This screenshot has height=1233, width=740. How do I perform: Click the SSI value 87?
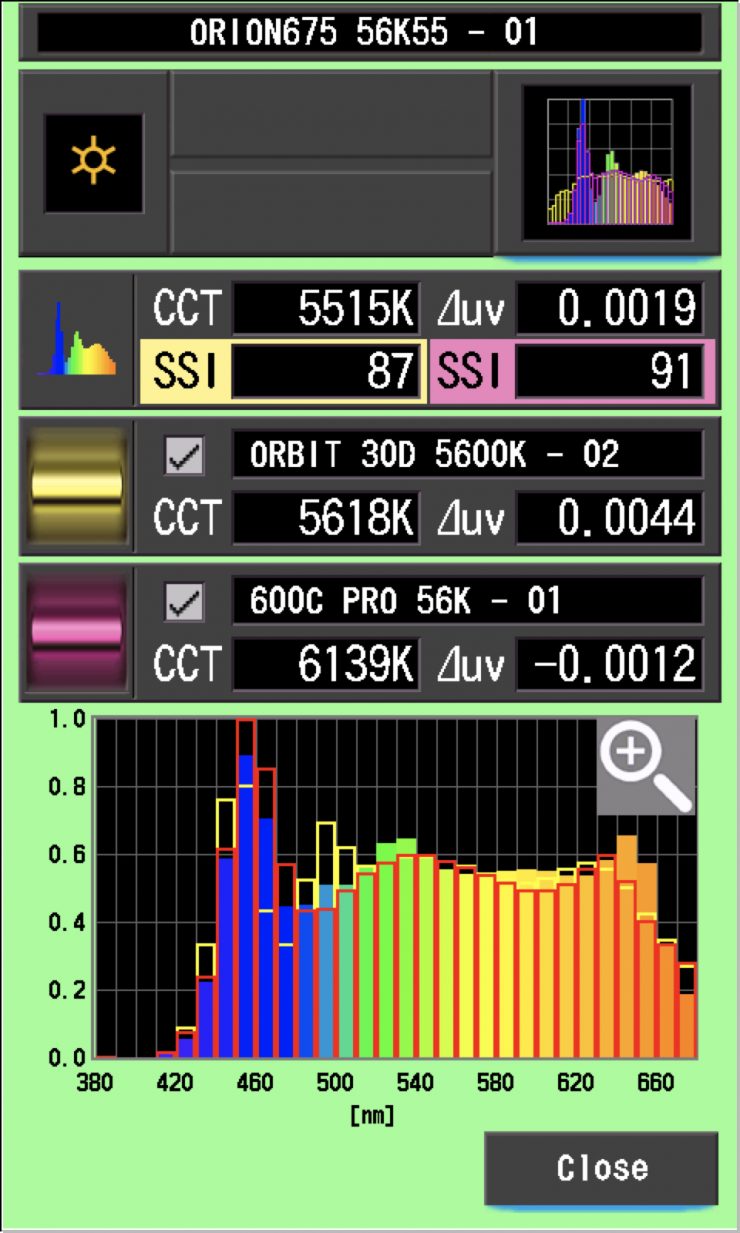click(326, 372)
